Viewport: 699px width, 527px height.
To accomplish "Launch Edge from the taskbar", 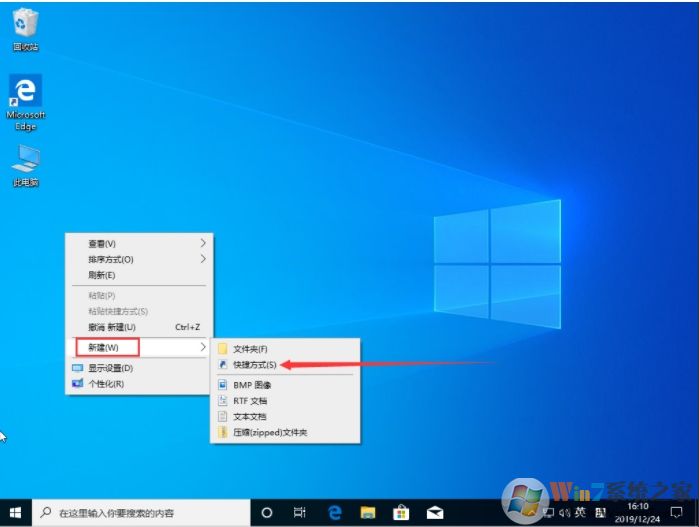I will [x=334, y=513].
